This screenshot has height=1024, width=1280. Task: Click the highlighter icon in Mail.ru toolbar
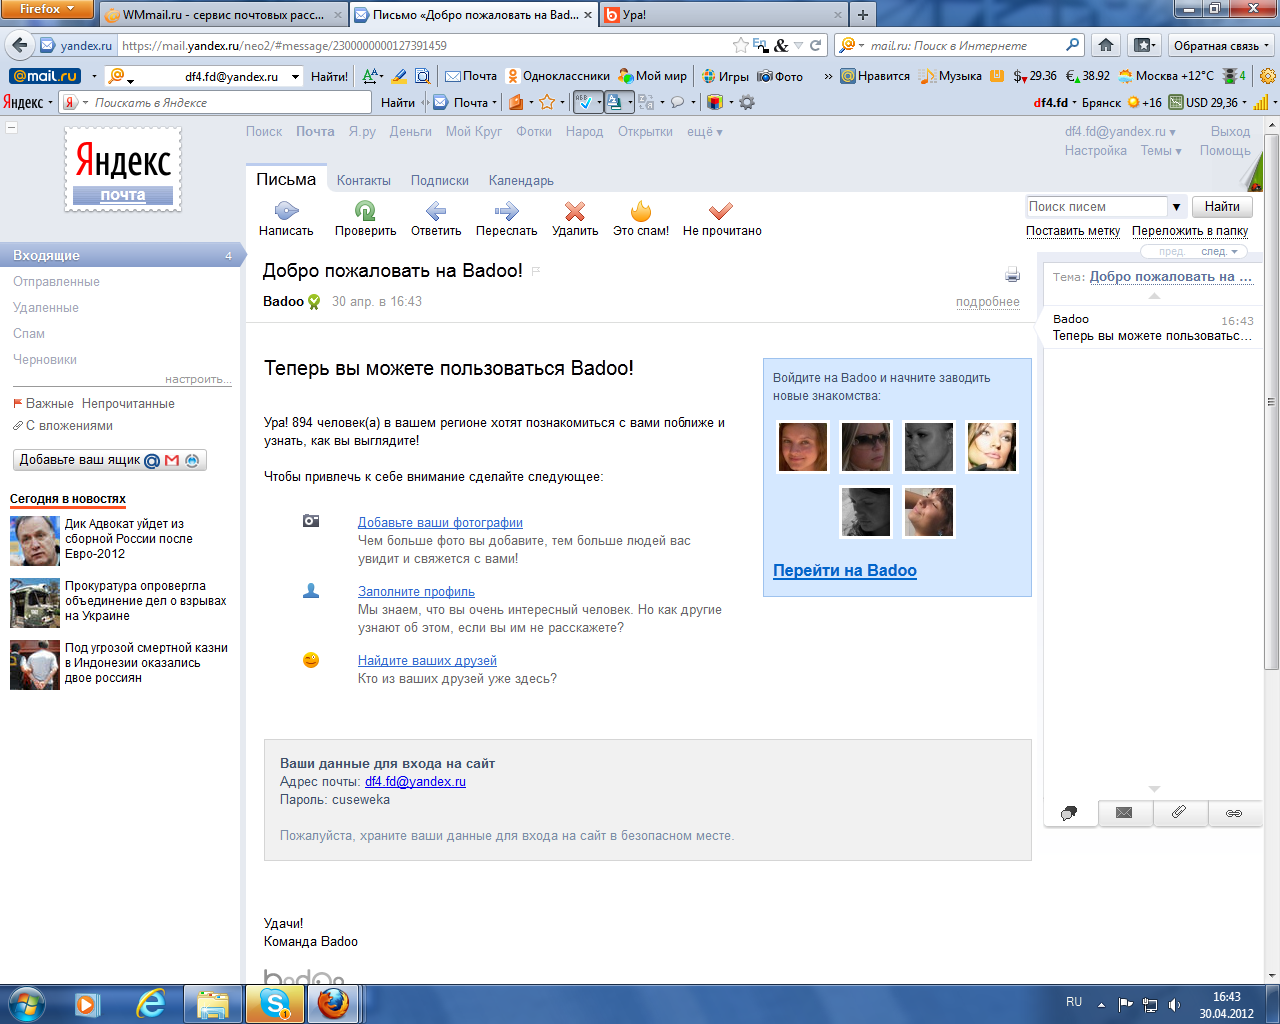click(399, 76)
